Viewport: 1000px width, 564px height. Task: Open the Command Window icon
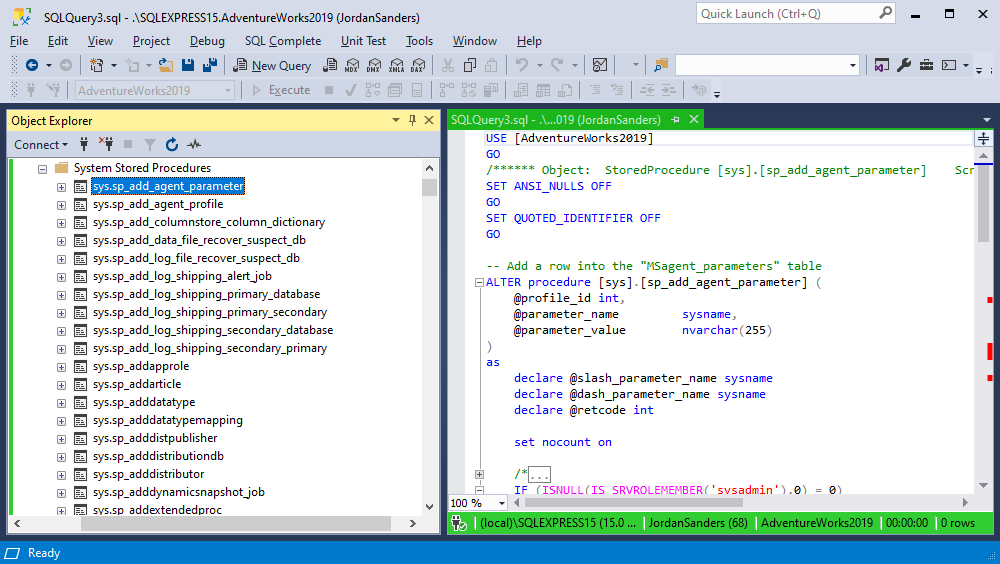(x=949, y=65)
